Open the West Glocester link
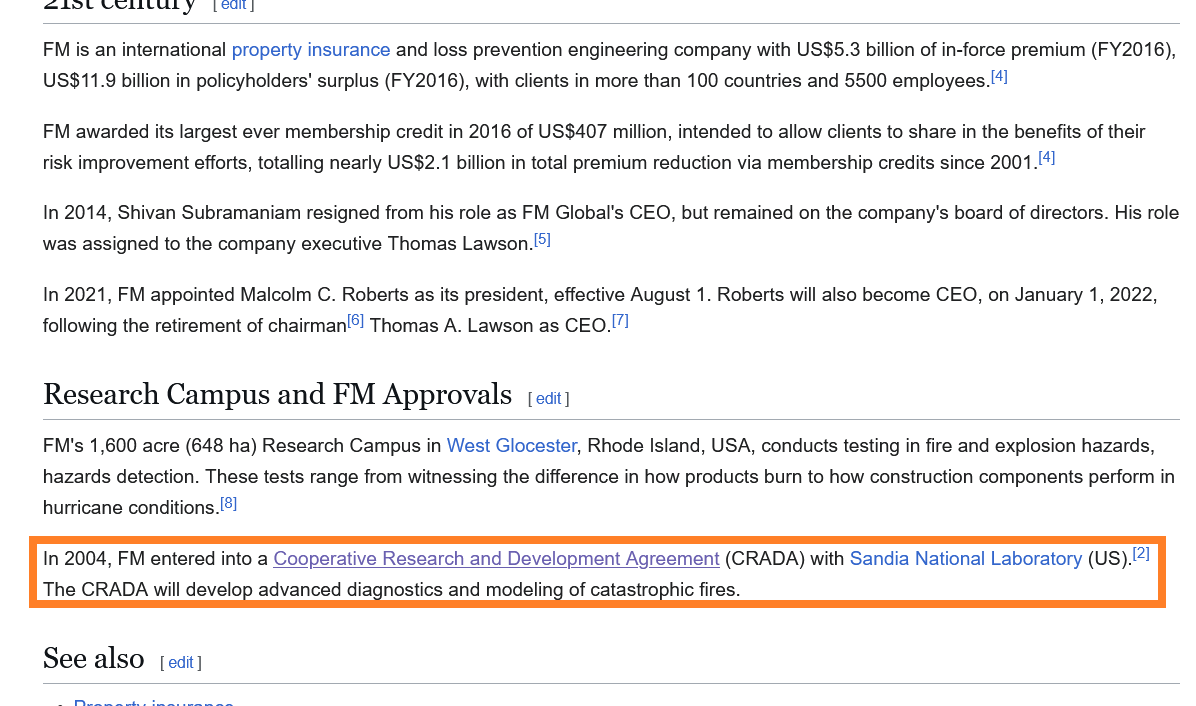Screen dimensions: 1196x706 [x=511, y=446]
